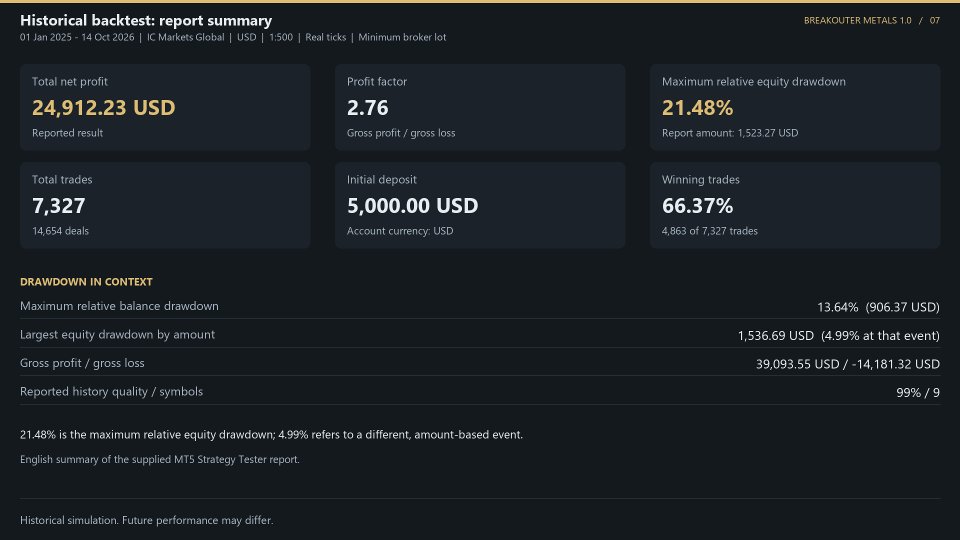
Task: Click the 'Total trades' card label
Action: click(x=62, y=179)
